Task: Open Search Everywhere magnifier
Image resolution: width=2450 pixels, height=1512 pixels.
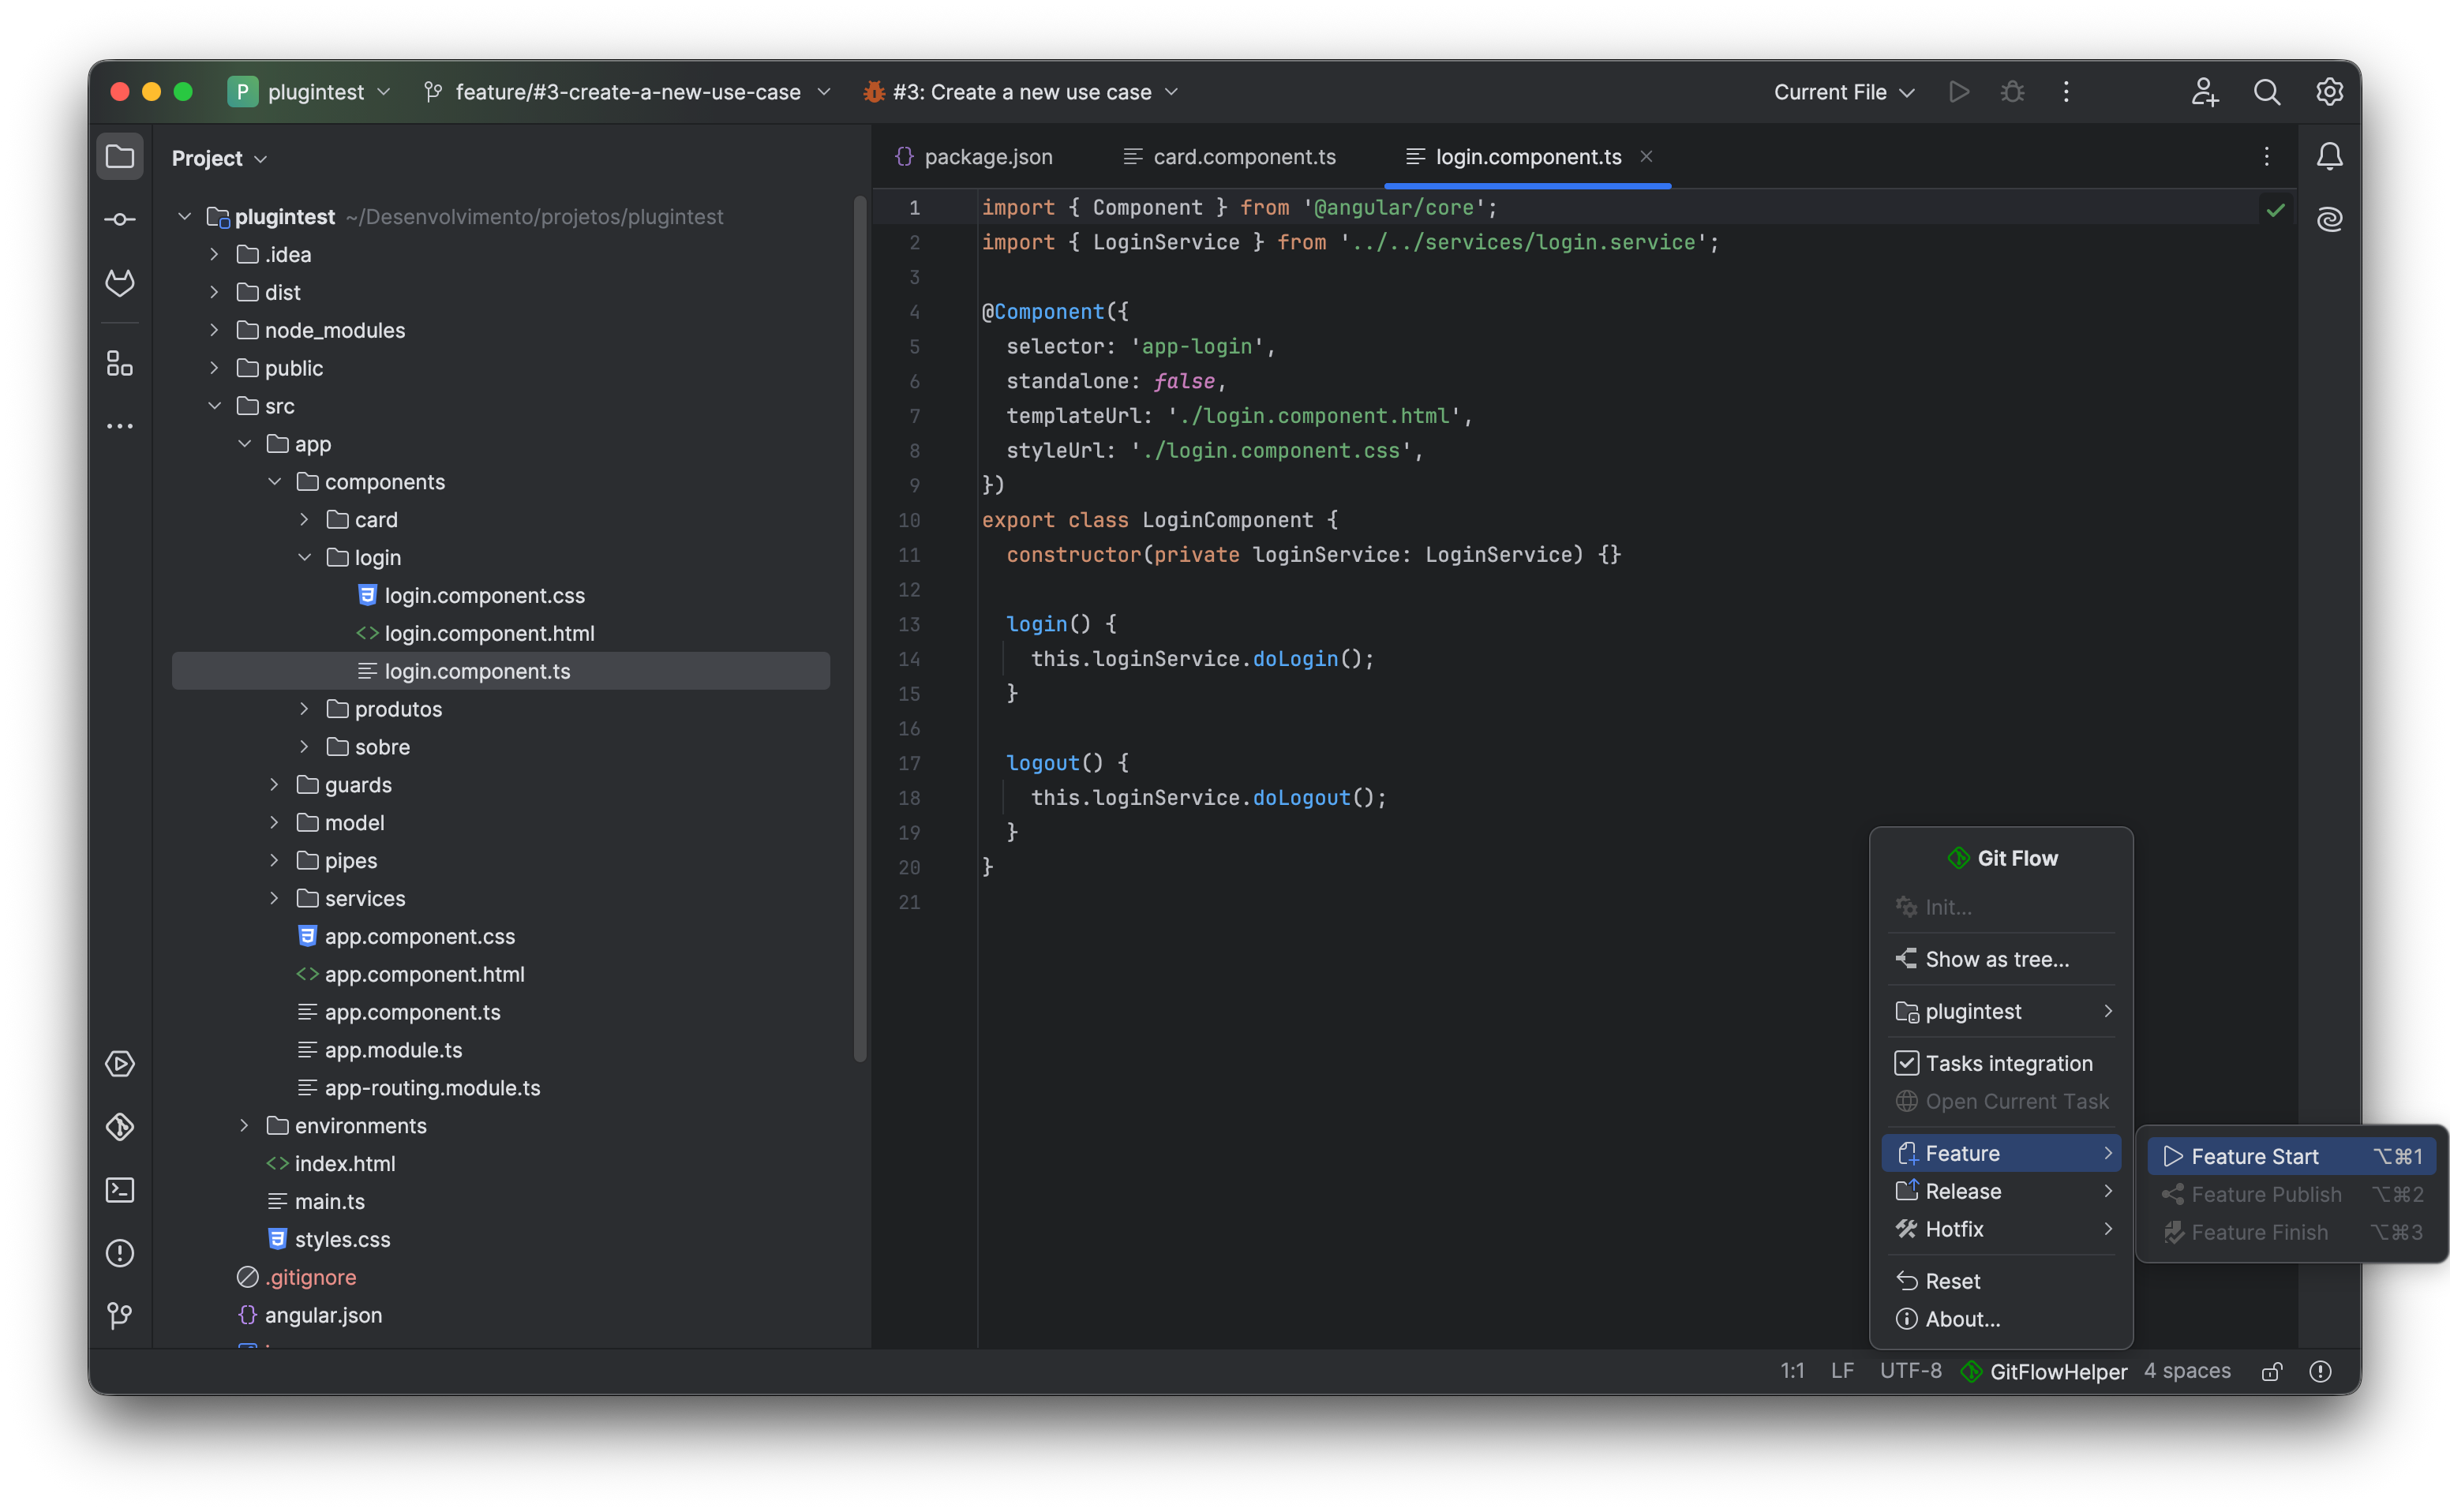Action: coord(2267,92)
